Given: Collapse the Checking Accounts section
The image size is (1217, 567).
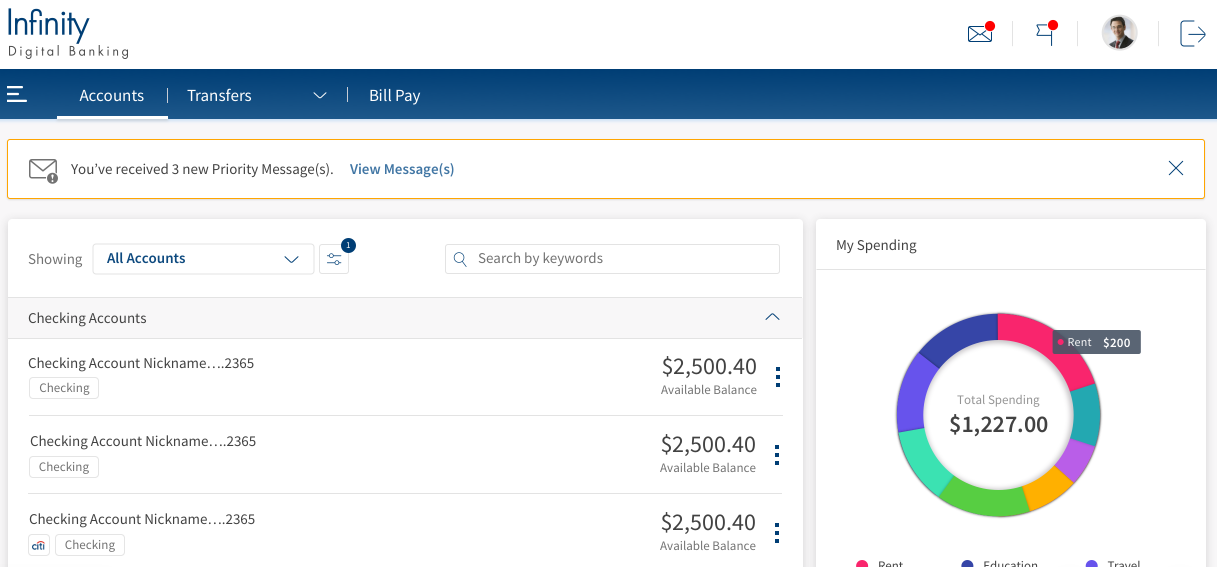Looking at the screenshot, I should pyautogui.click(x=772, y=317).
